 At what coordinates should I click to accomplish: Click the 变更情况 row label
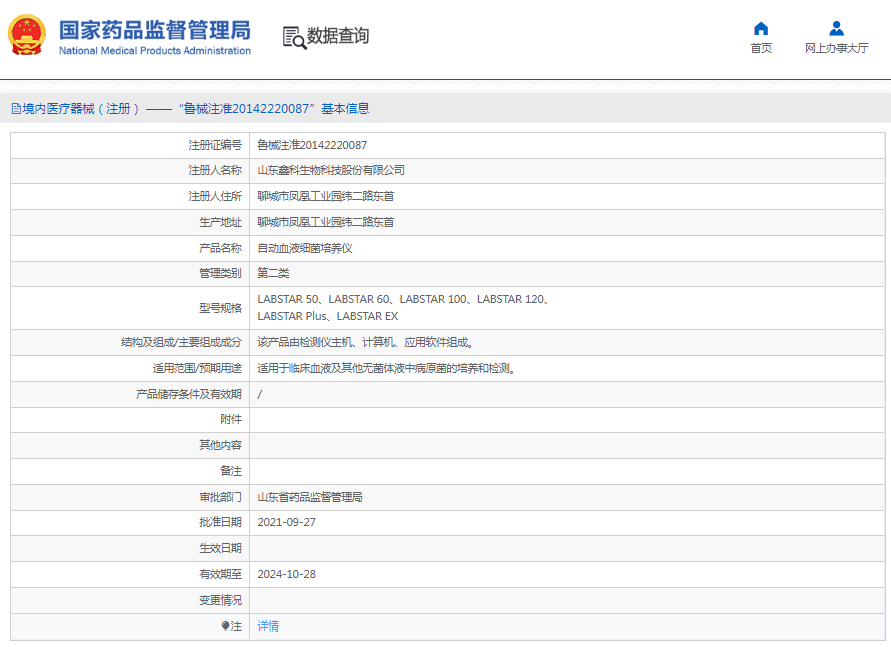pos(220,600)
